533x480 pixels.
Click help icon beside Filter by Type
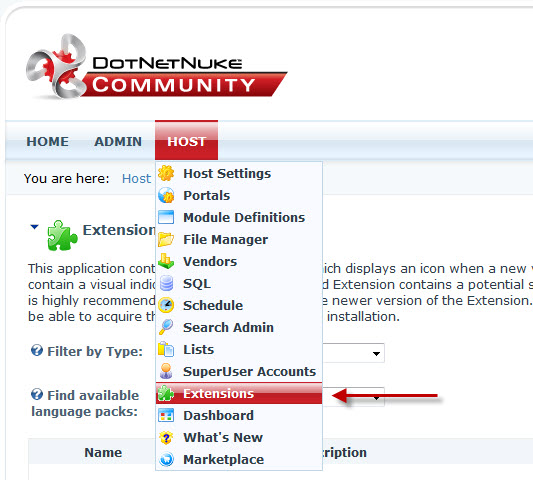coord(37,350)
